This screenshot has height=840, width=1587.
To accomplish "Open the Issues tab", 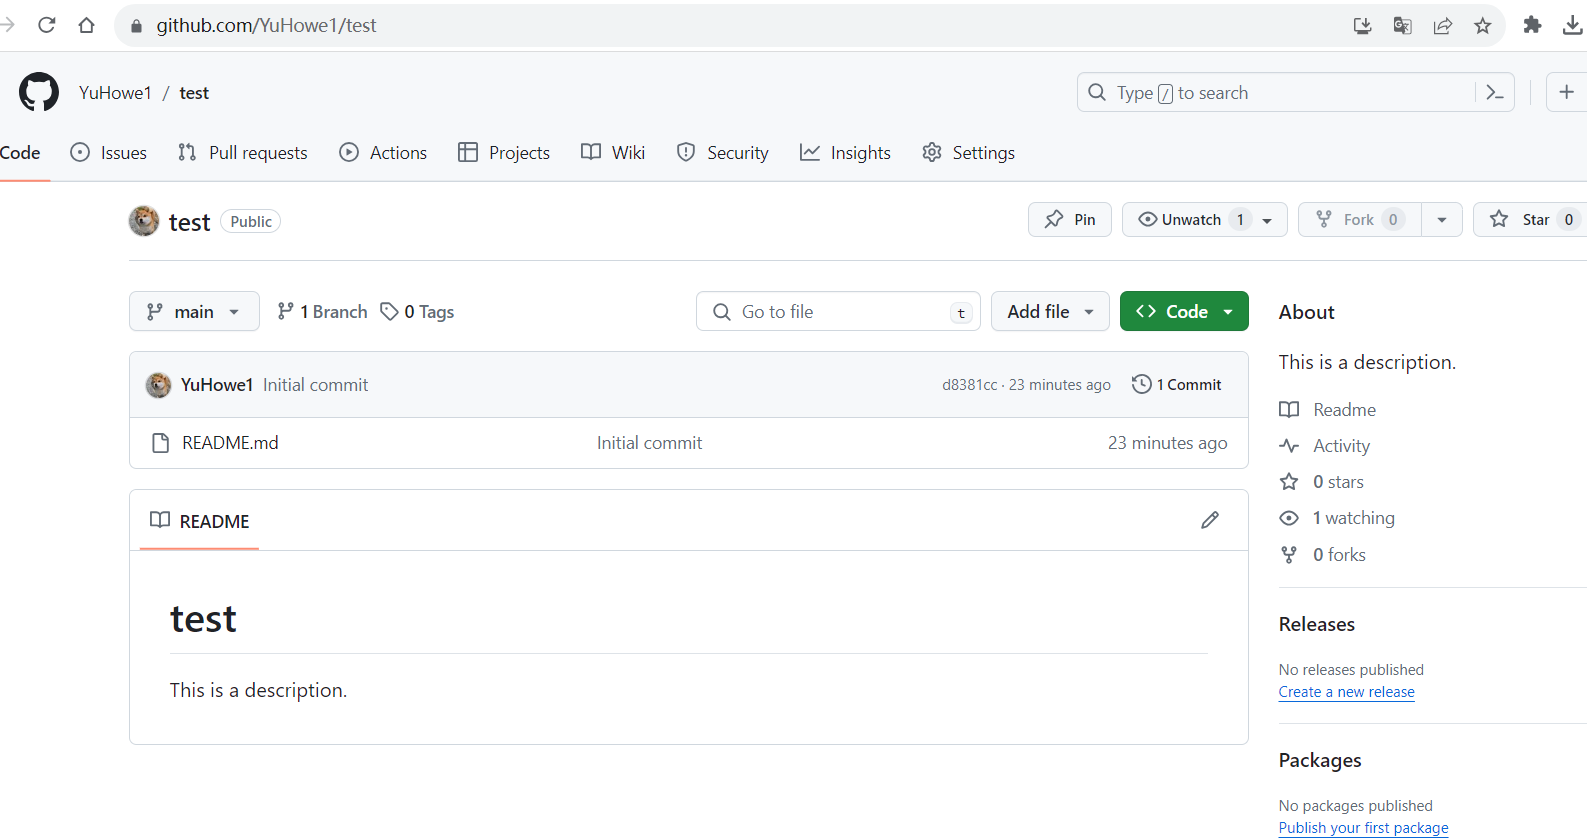I will (x=109, y=153).
